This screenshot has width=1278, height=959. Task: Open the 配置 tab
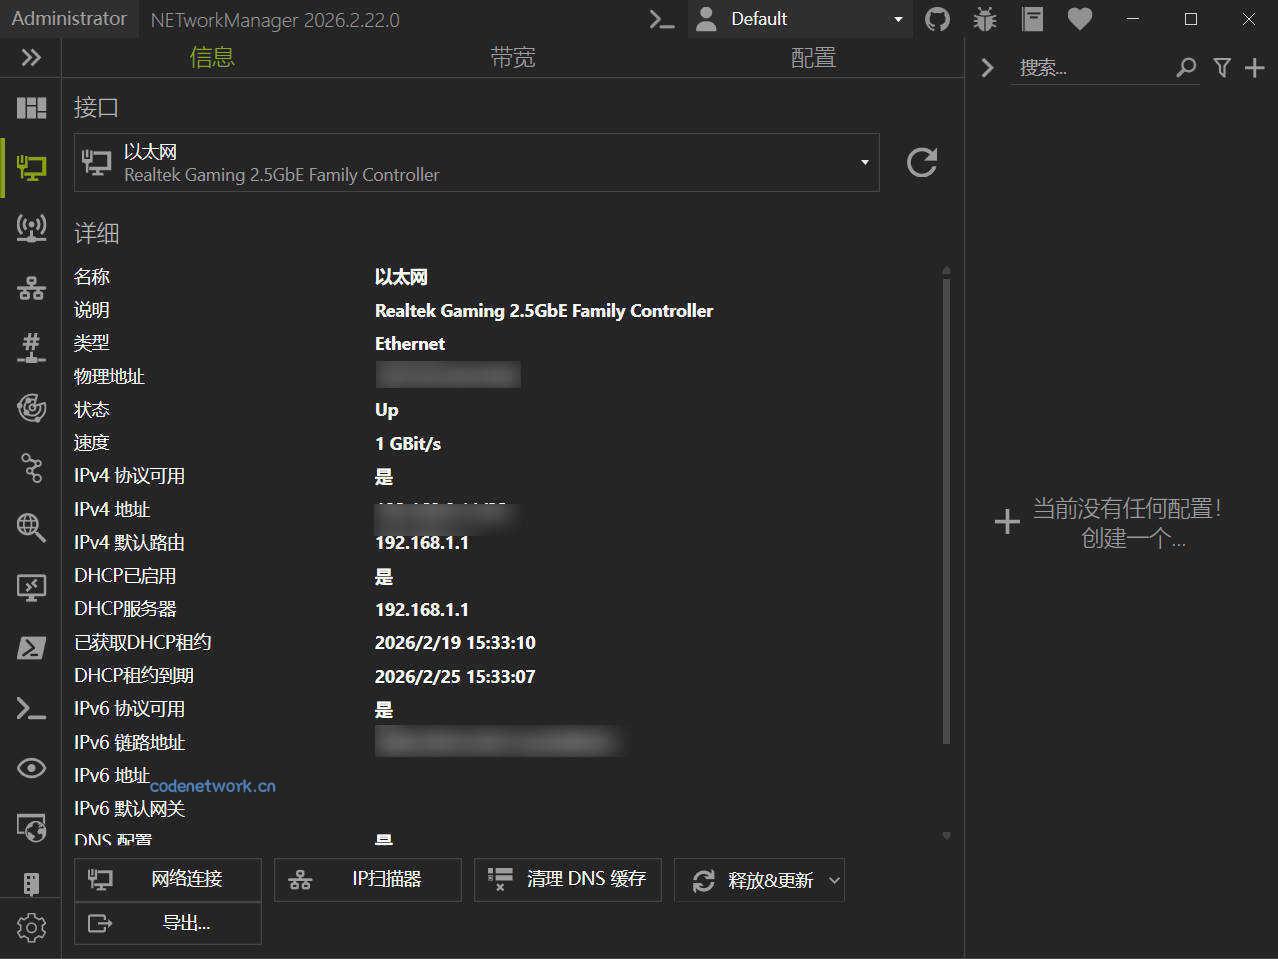coord(813,57)
